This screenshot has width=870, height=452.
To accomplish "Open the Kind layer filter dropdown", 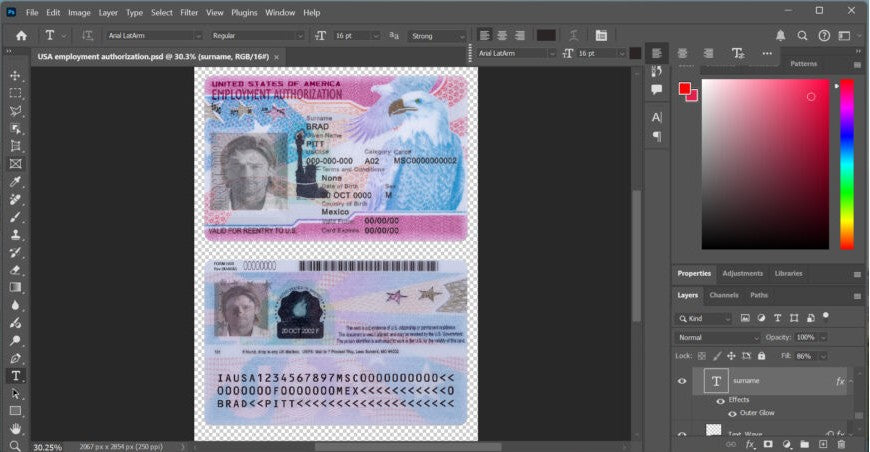I will tap(704, 318).
